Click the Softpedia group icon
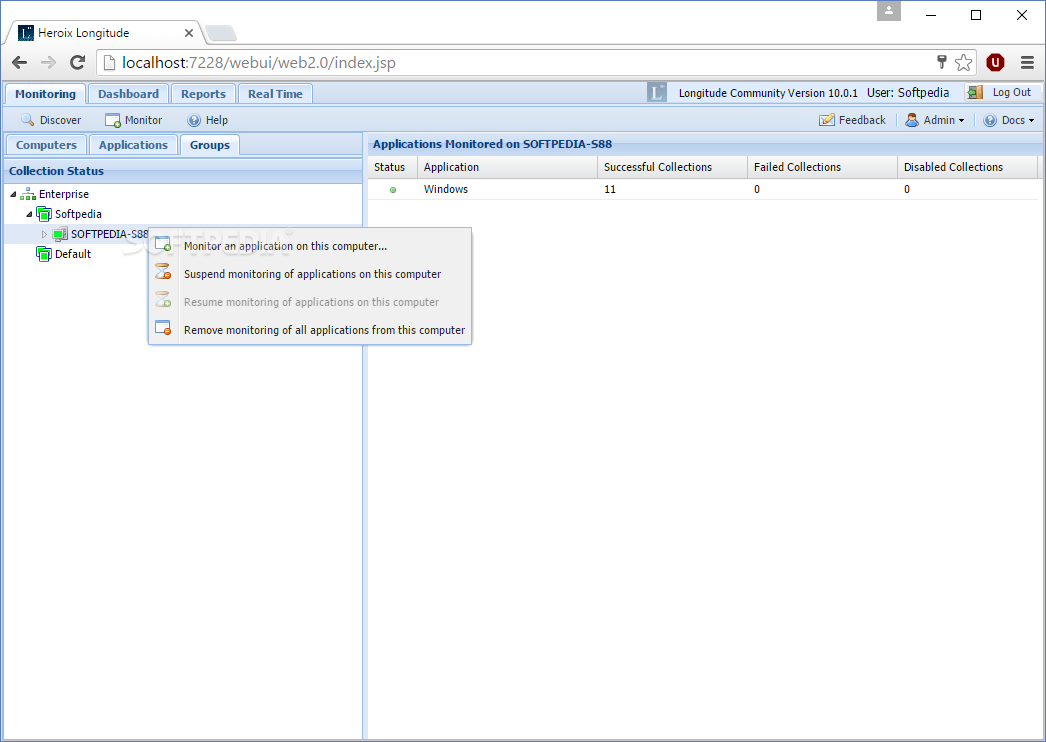 (44, 214)
